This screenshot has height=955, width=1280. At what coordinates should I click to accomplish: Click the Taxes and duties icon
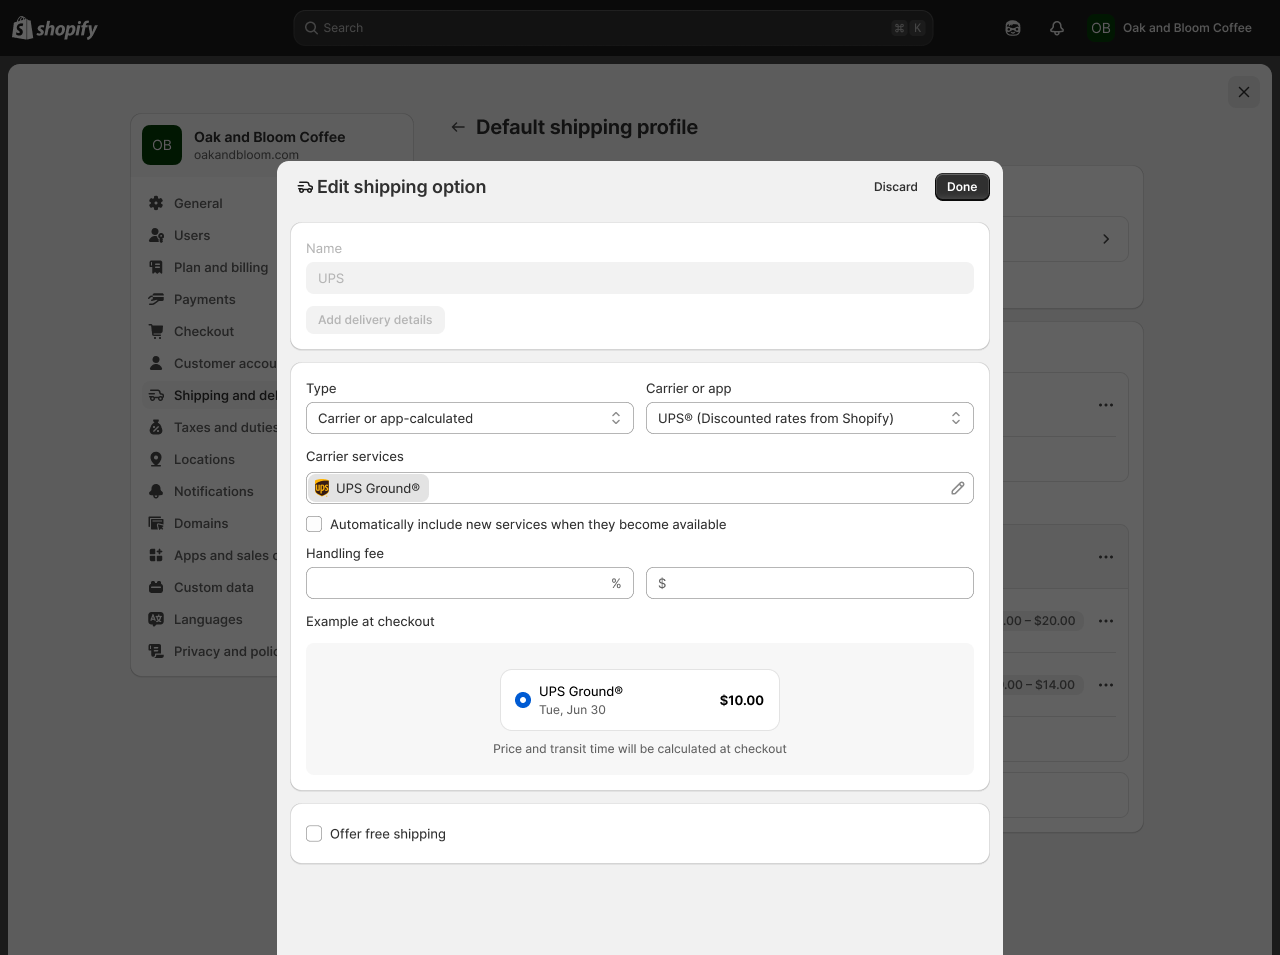point(156,427)
